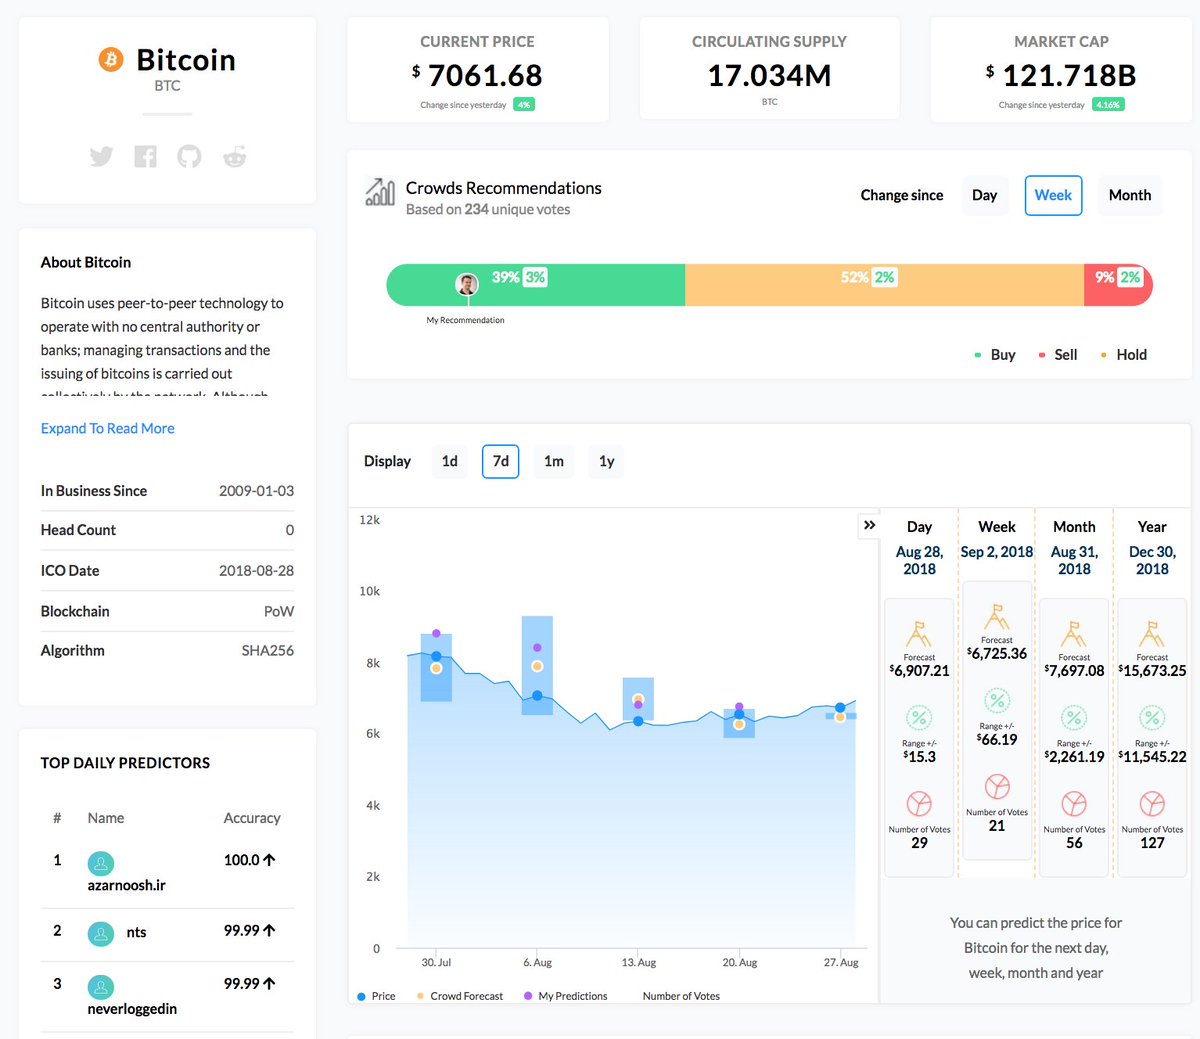Set change since to Week
The image size is (1200, 1039).
point(1053,195)
